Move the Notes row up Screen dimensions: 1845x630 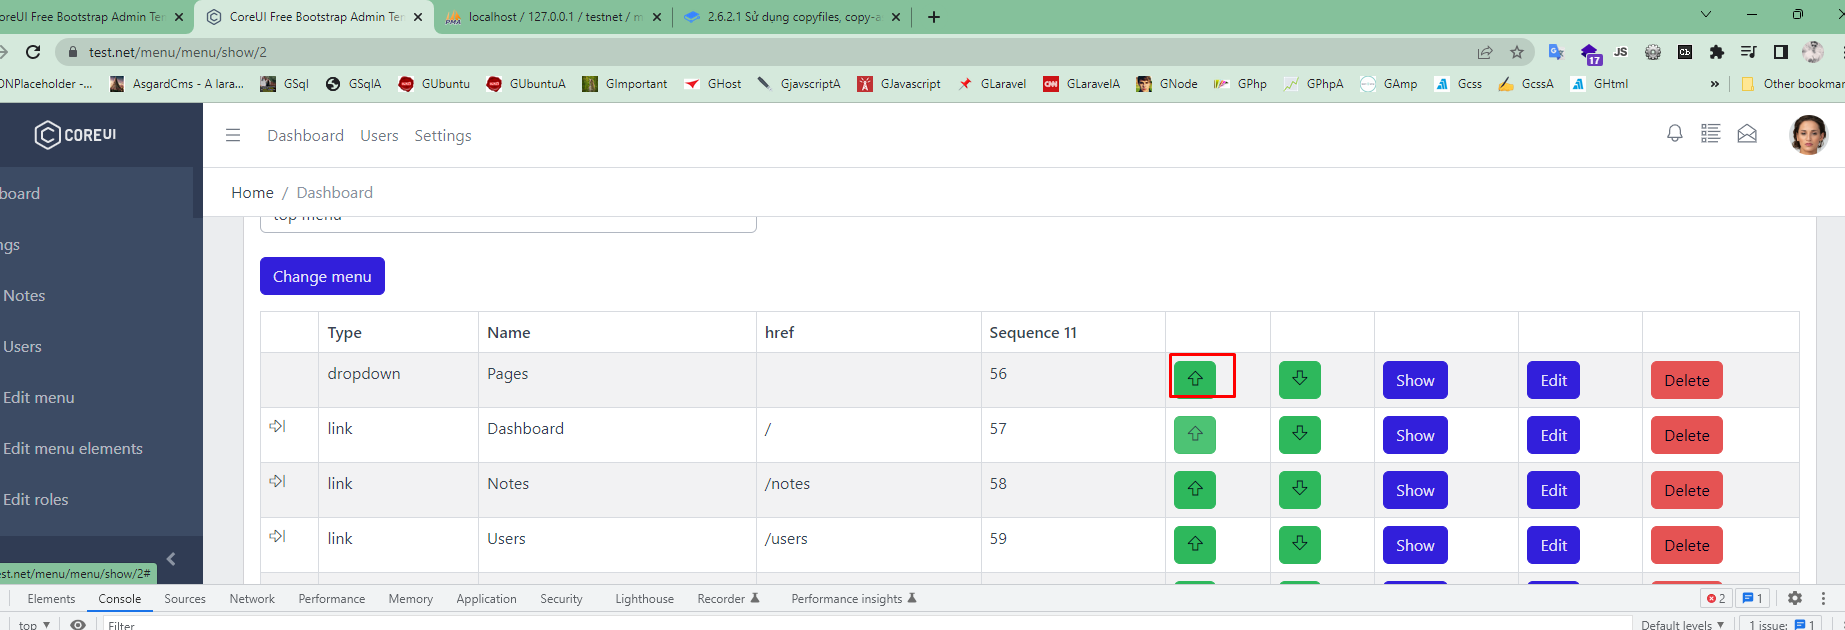coord(1194,490)
